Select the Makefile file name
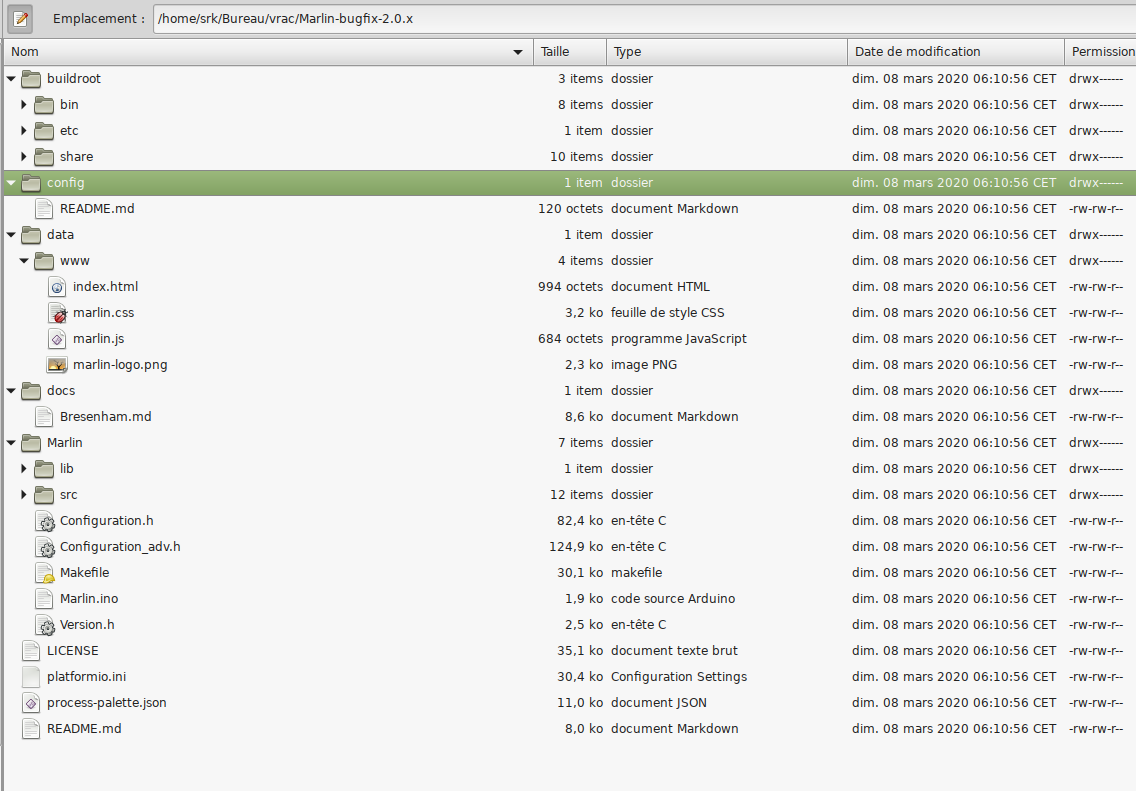1136x791 pixels. [x=85, y=573]
